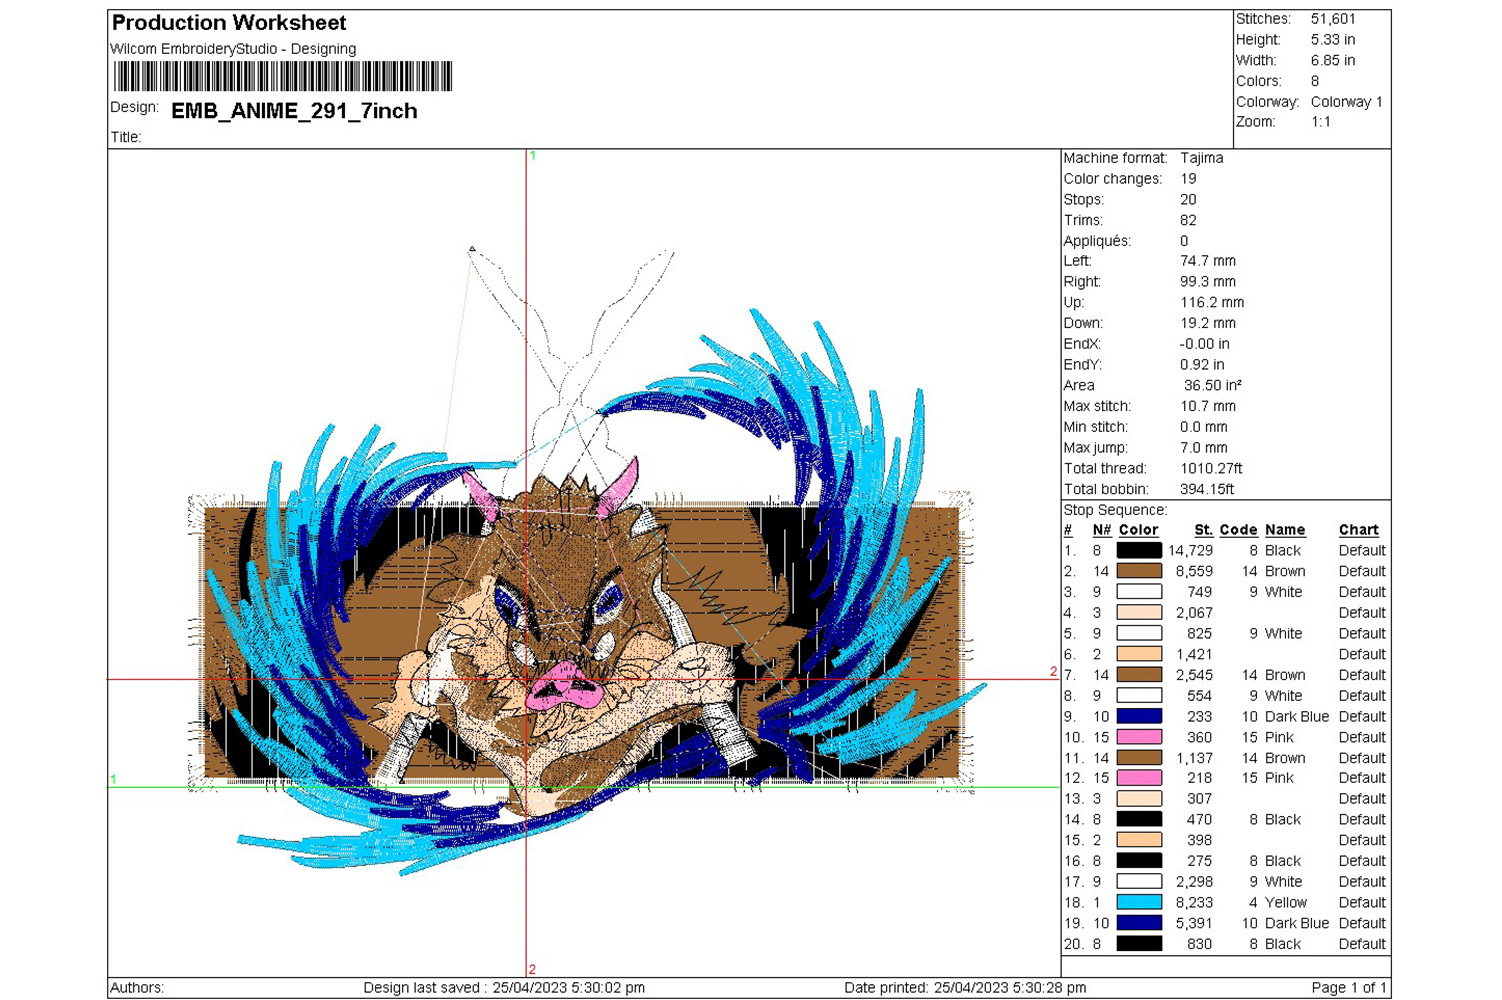
Task: Select the light blue swatch in stop 18
Action: [1139, 902]
